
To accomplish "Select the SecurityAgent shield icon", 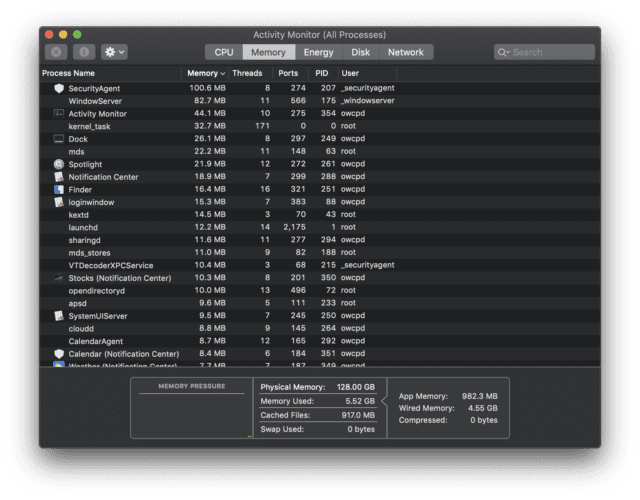I will point(59,89).
